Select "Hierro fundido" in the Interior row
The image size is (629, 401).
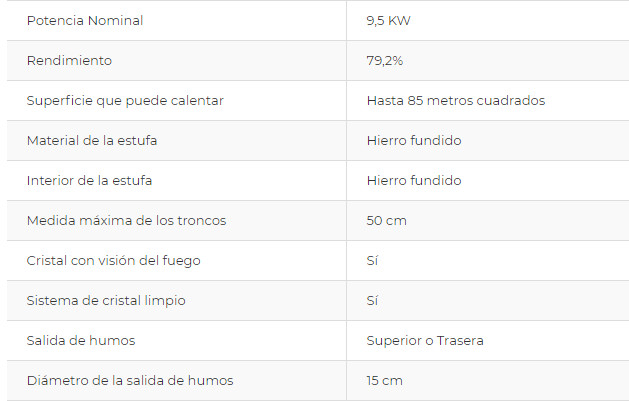(414, 180)
